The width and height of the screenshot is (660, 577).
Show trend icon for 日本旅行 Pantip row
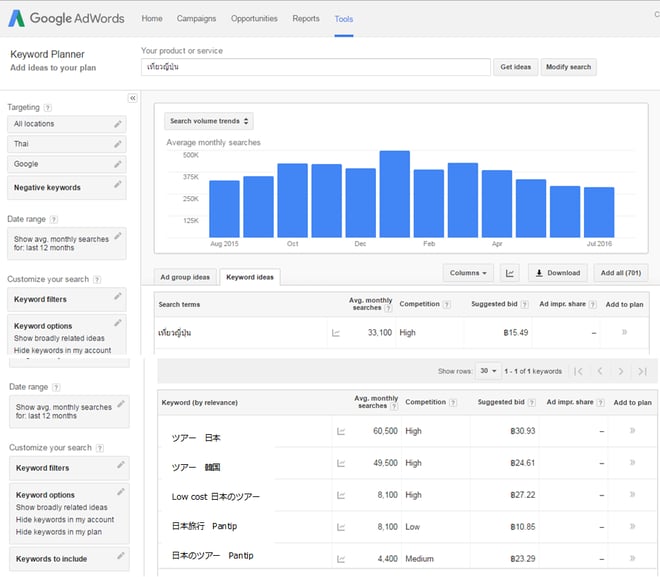(341, 527)
